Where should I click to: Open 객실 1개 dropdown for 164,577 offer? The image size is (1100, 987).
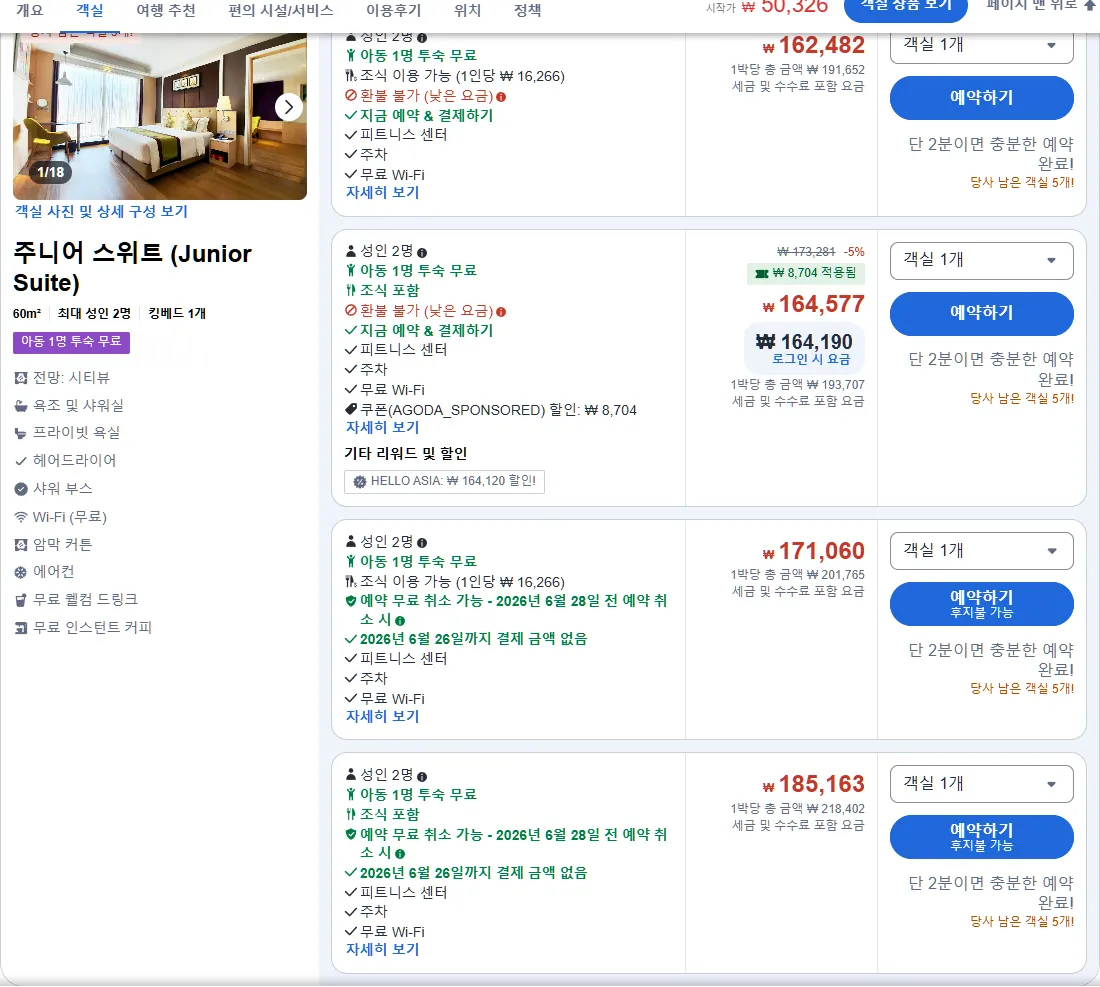(x=981, y=260)
